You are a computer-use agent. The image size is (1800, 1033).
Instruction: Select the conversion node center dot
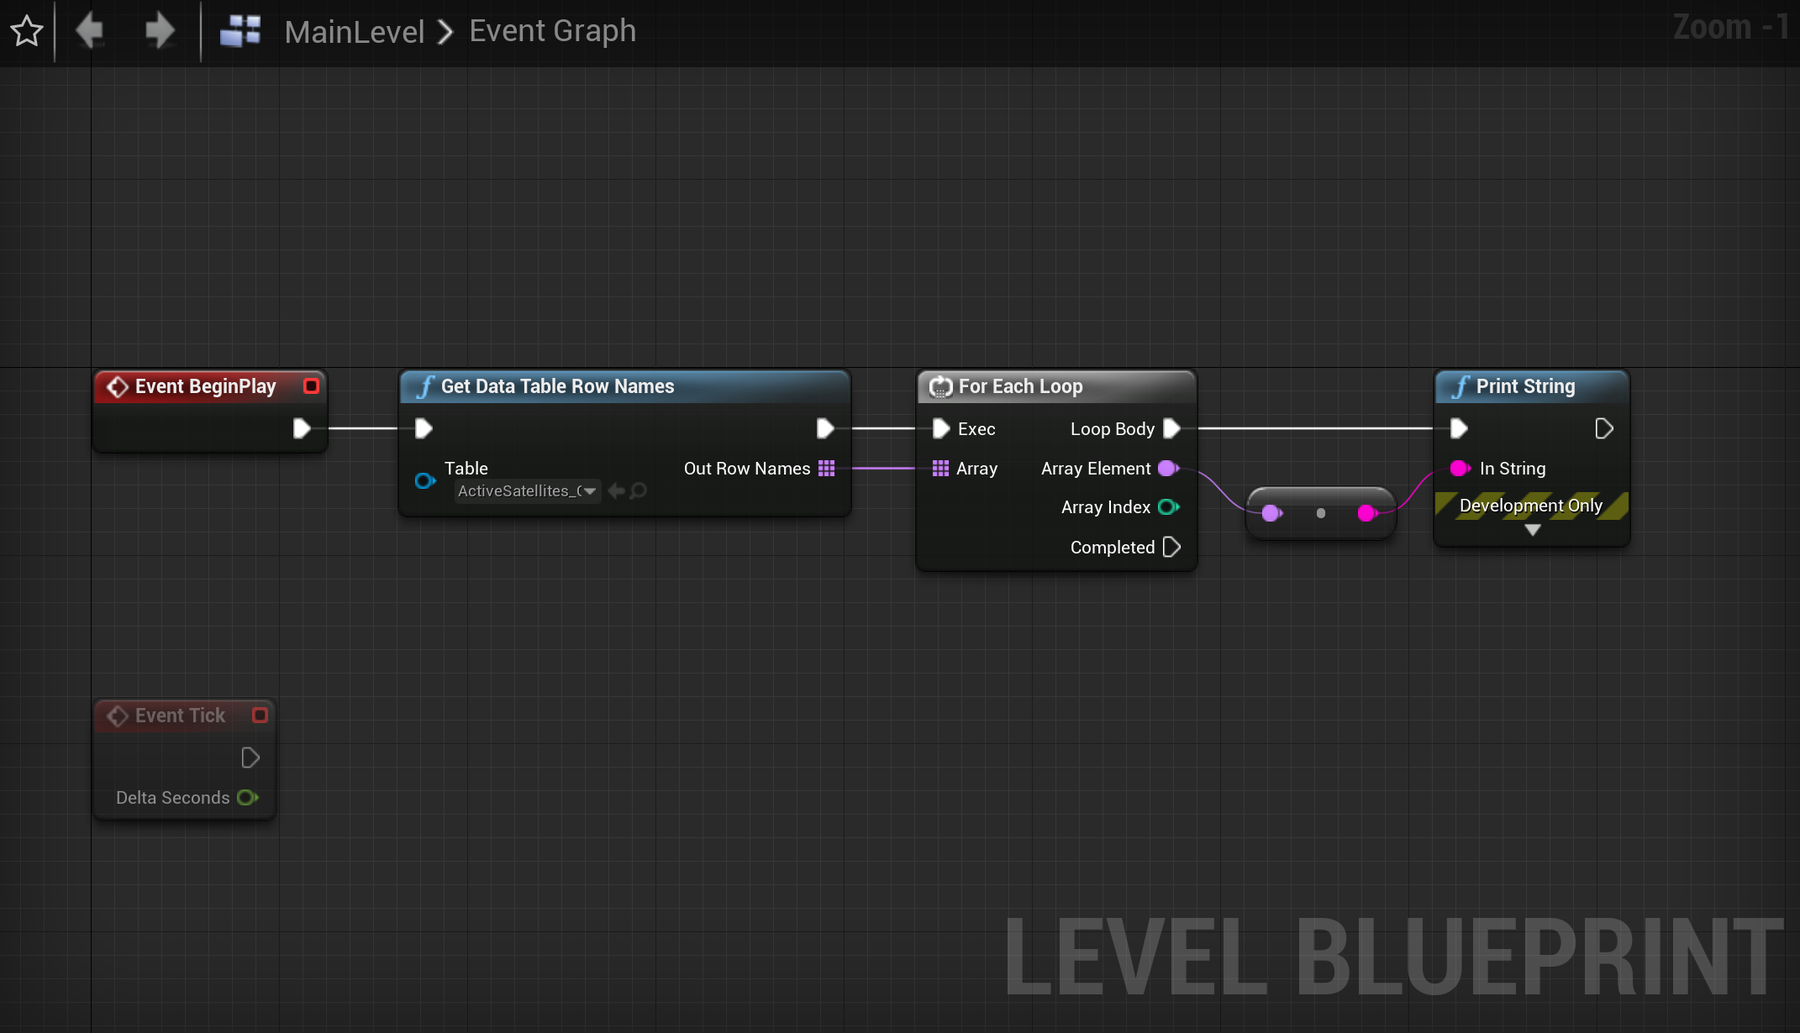(x=1320, y=513)
